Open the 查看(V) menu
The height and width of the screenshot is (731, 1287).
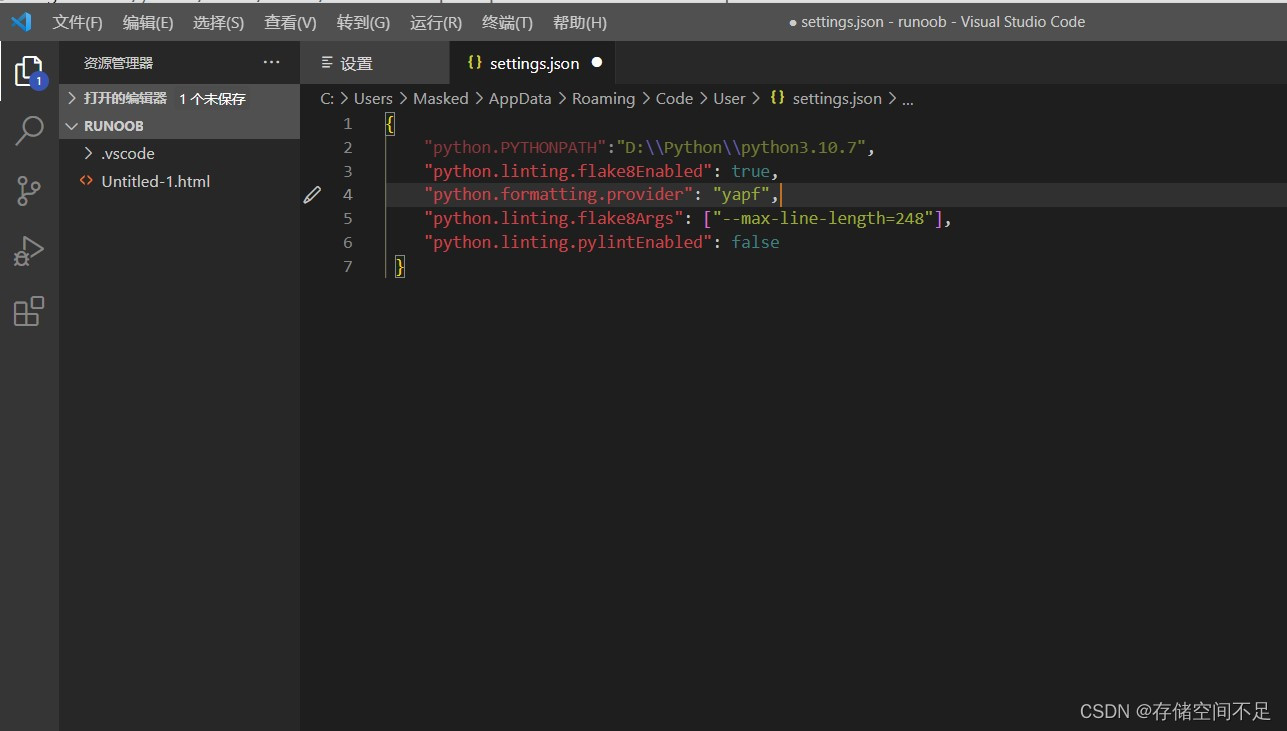(290, 22)
